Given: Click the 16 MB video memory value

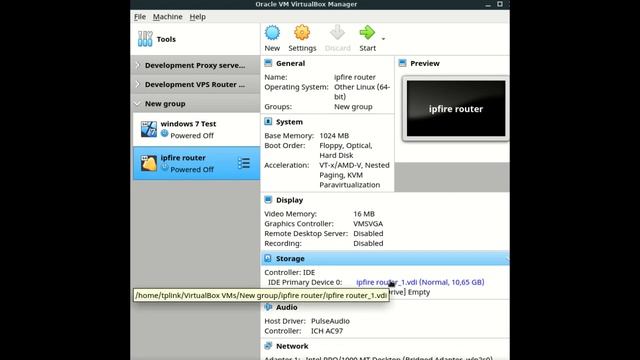Looking at the screenshot, I should click(364, 214).
